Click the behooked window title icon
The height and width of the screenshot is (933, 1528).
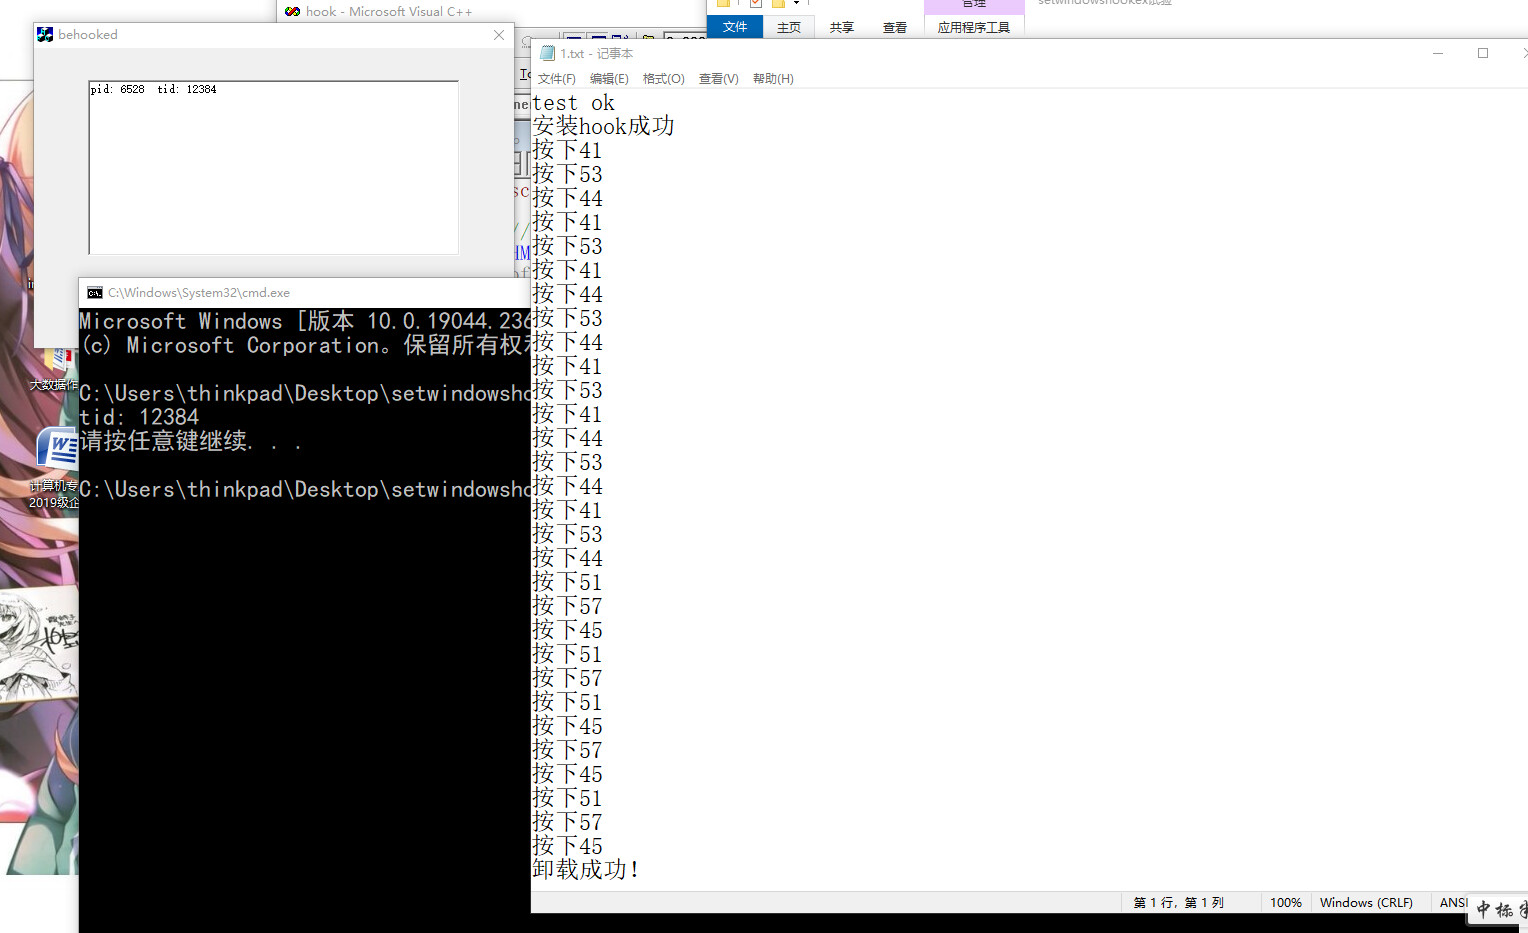tap(45, 34)
